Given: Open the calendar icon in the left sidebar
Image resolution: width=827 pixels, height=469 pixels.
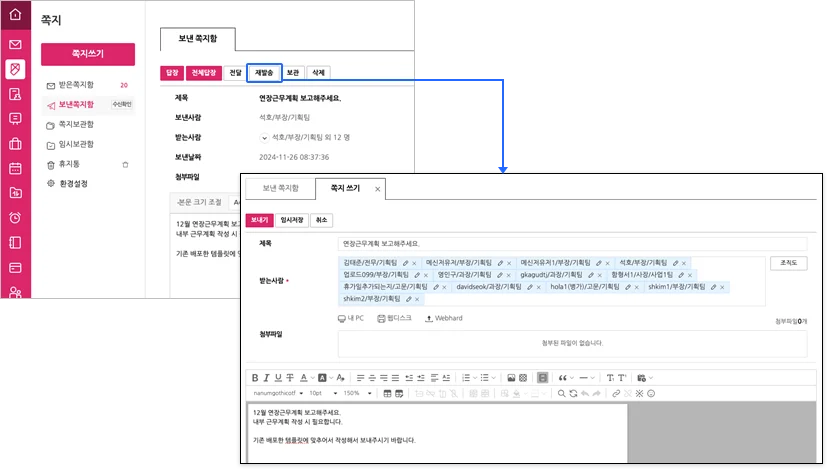Looking at the screenshot, I should coord(15,168).
